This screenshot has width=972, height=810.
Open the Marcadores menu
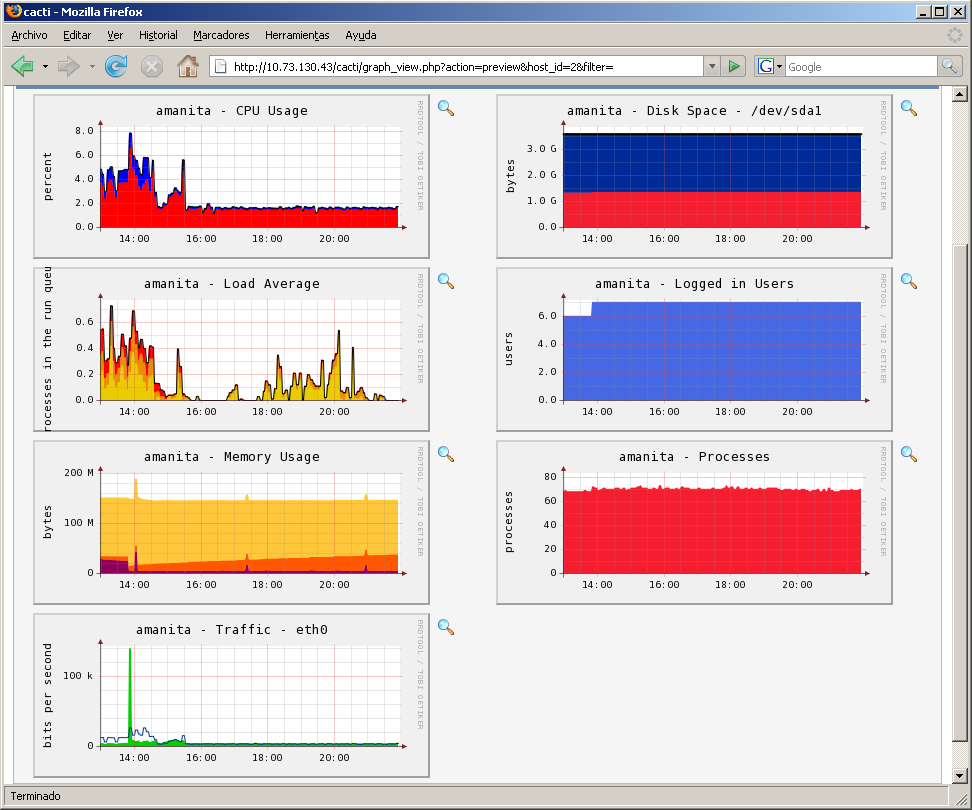(221, 35)
